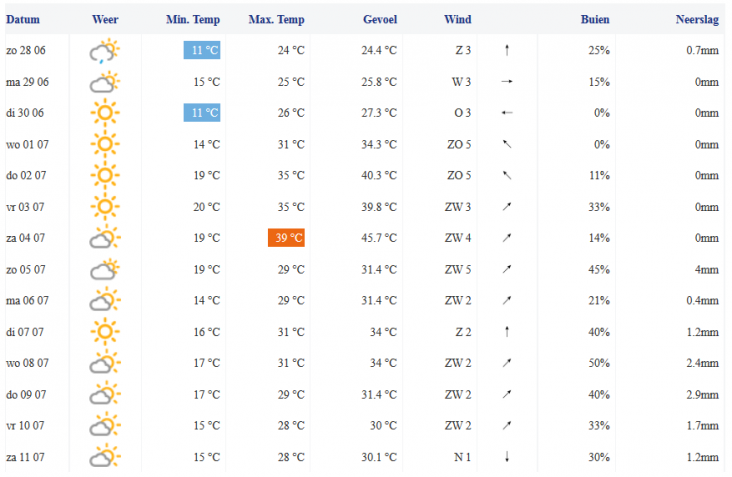Click the blue 11 °C cell for zo 28 06
732x477 pixels.
(x=202, y=50)
